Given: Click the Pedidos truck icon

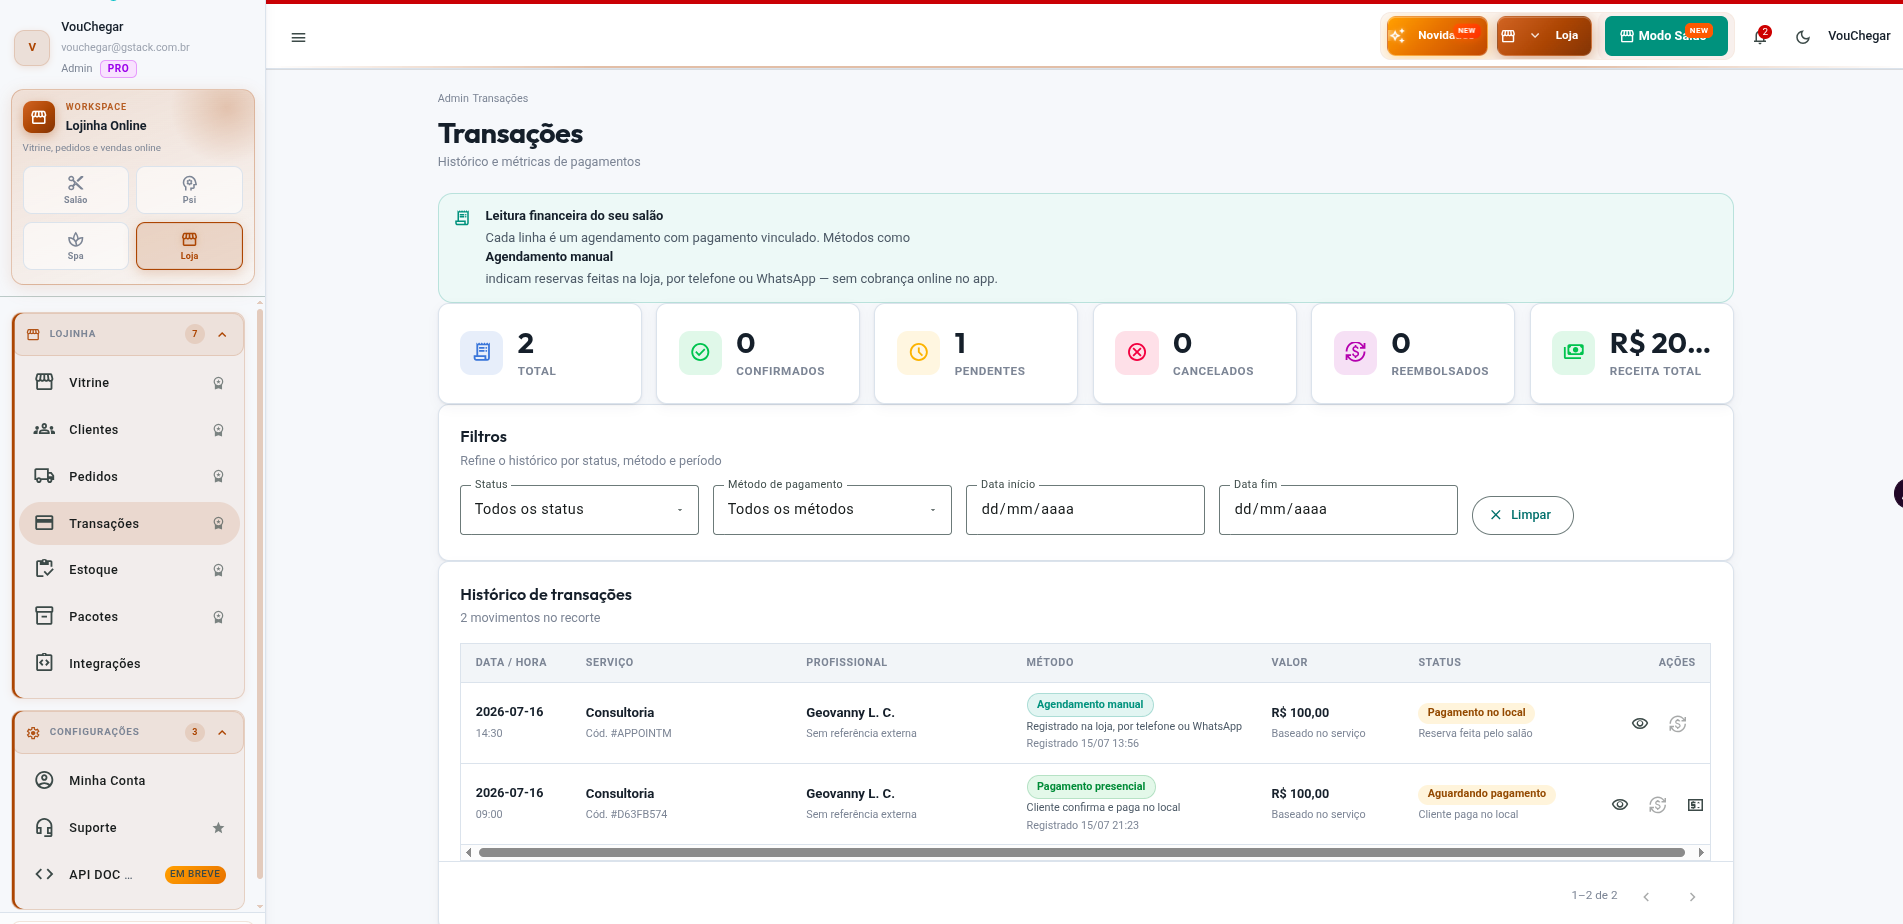Looking at the screenshot, I should [44, 476].
